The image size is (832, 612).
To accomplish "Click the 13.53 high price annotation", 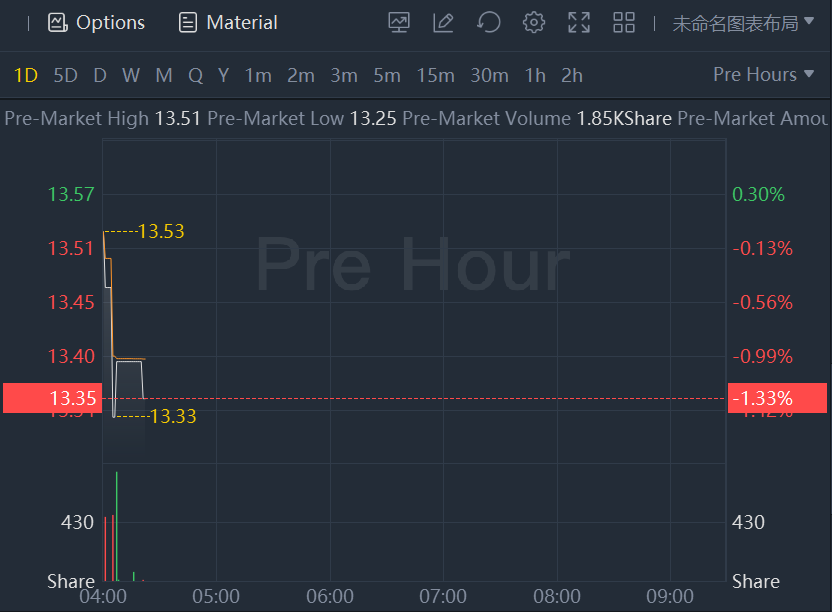I will 161,232.
